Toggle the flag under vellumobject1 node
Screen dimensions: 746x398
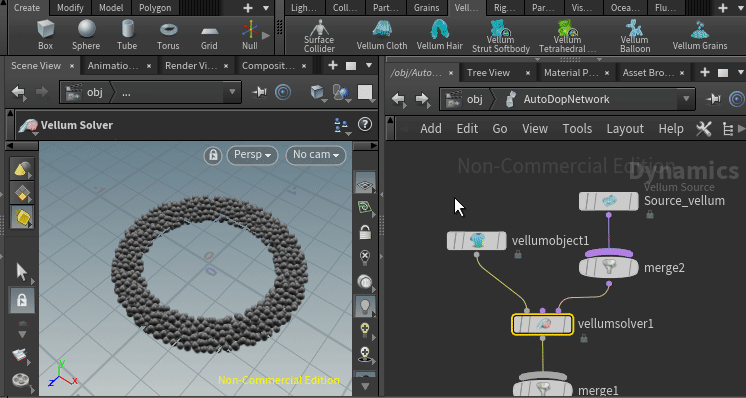pos(518,255)
